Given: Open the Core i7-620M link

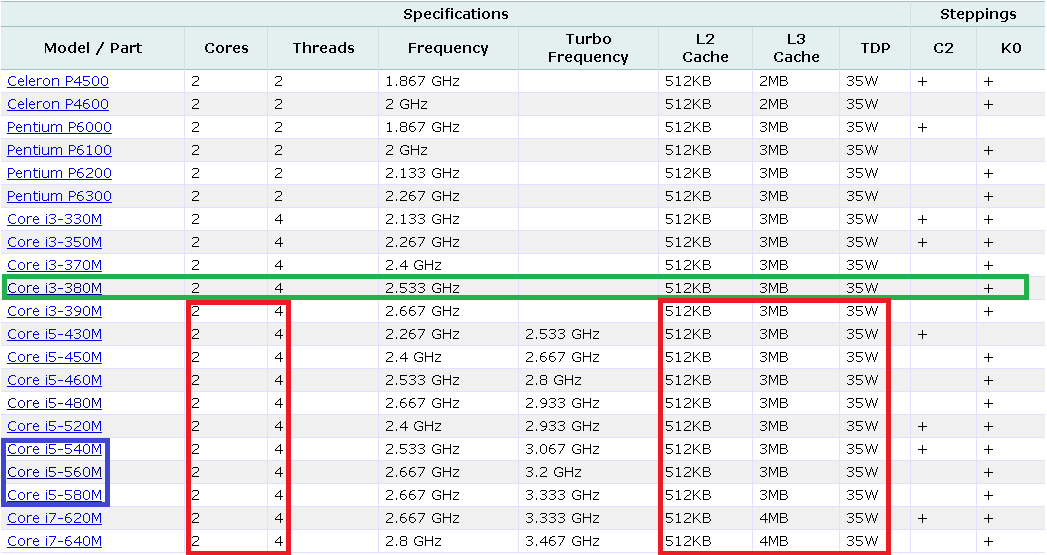Looking at the screenshot, I should [54, 518].
